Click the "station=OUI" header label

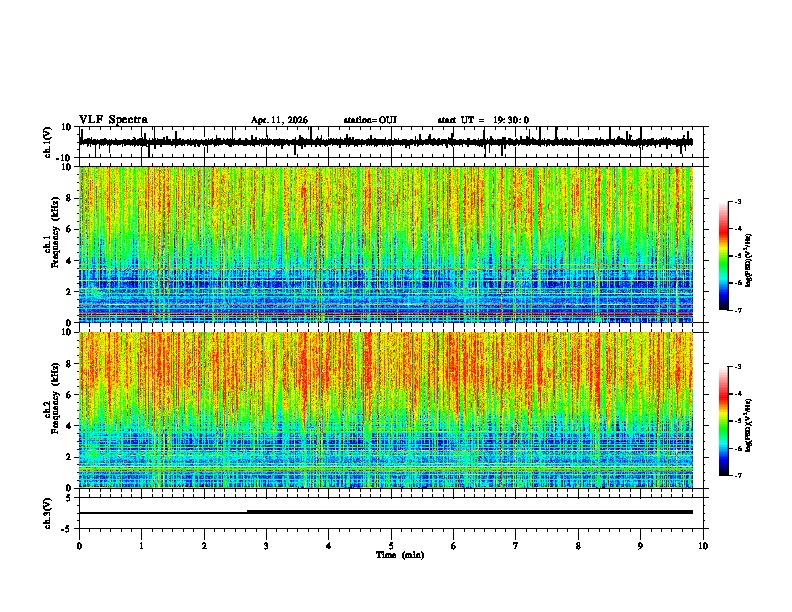[x=370, y=120]
